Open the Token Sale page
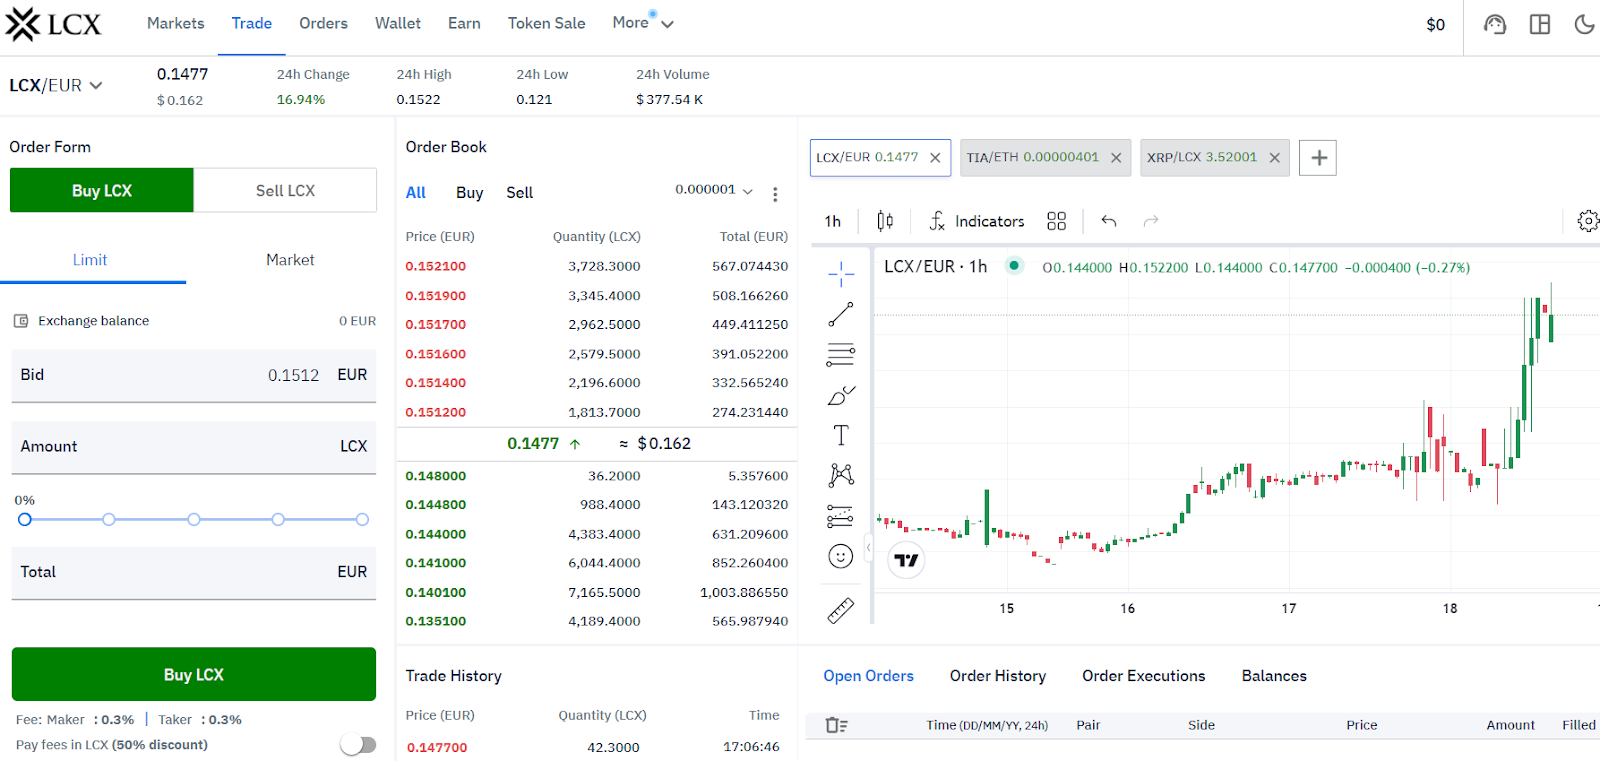Viewport: 1600px width, 761px height. (547, 23)
